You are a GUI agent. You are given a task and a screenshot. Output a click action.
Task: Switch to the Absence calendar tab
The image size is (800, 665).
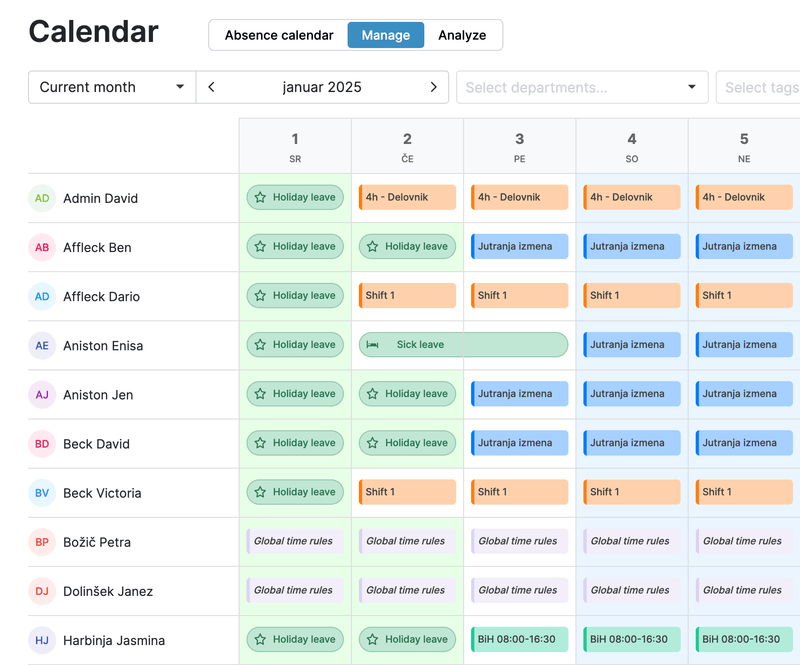click(x=280, y=35)
